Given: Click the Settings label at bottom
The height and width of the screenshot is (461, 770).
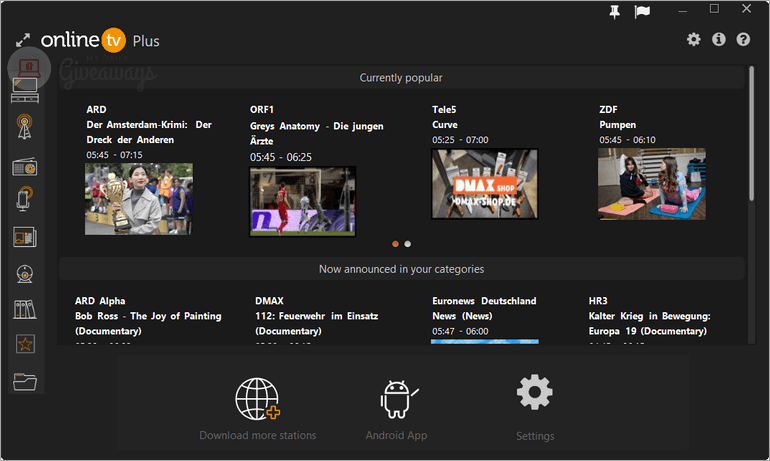Looking at the screenshot, I should [x=535, y=436].
